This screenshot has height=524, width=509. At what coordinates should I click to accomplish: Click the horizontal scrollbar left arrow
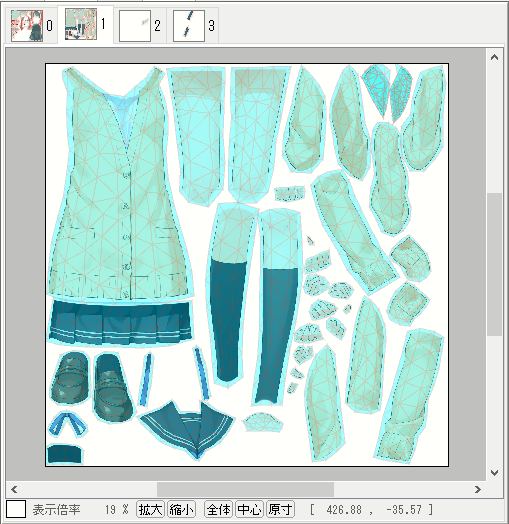click(x=14, y=490)
